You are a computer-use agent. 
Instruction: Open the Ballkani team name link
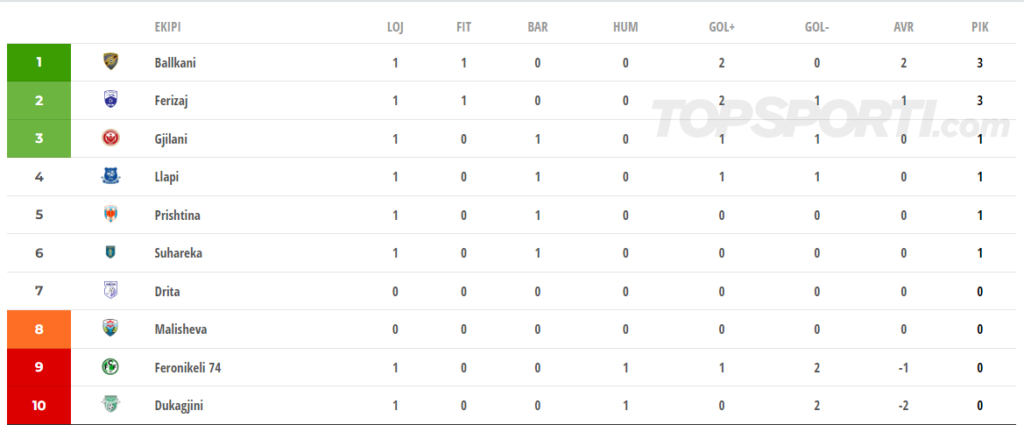coord(175,63)
